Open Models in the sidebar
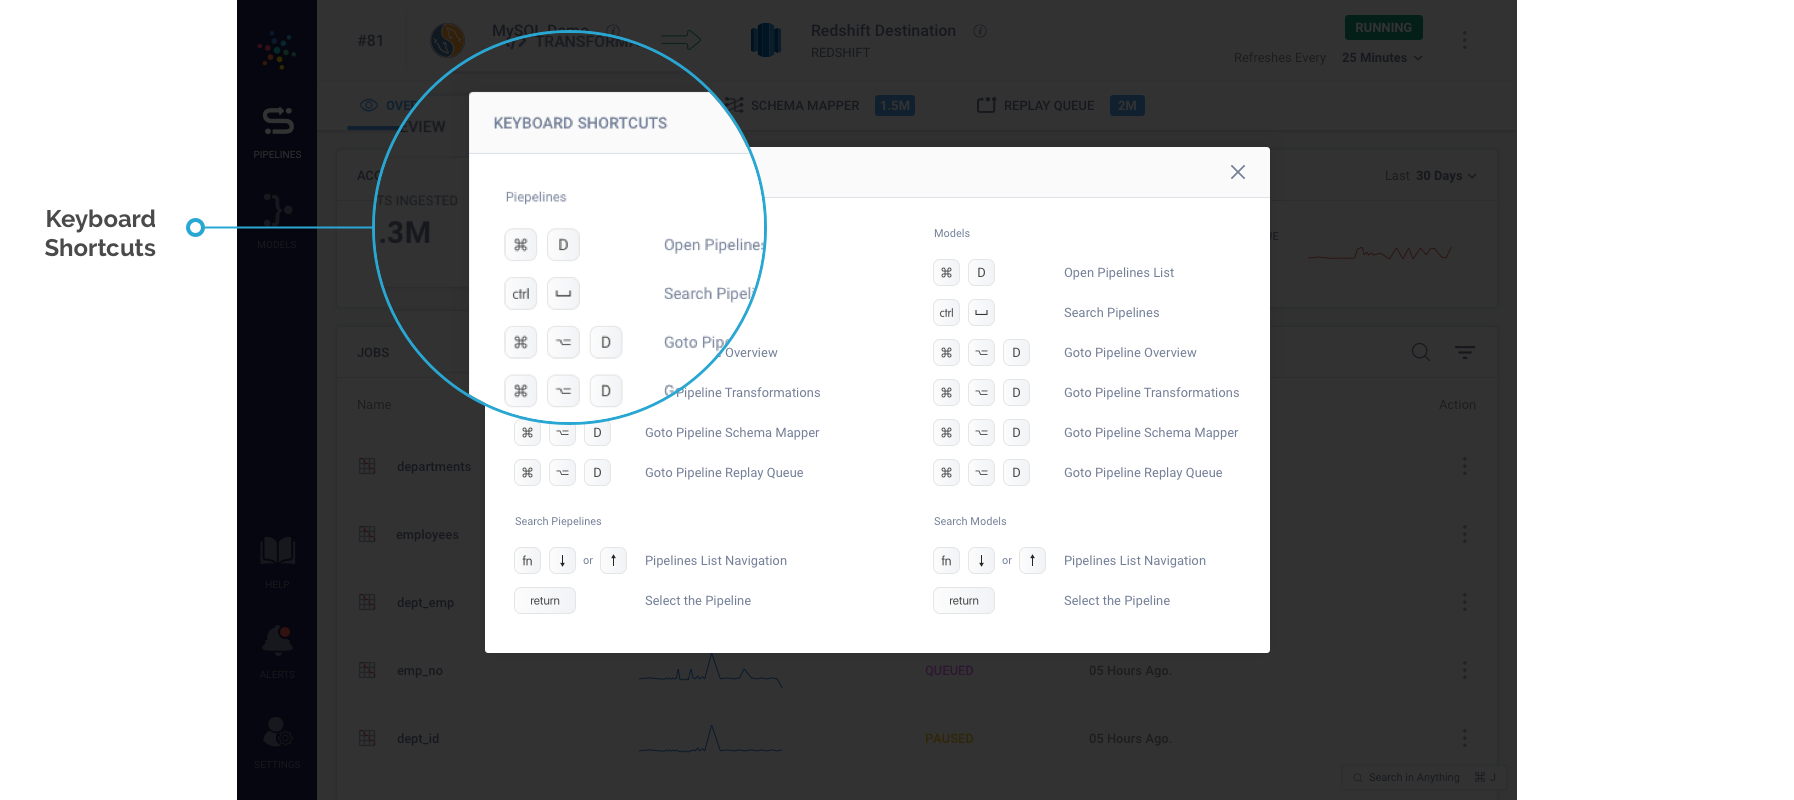The width and height of the screenshot is (1794, 800). pos(277,221)
